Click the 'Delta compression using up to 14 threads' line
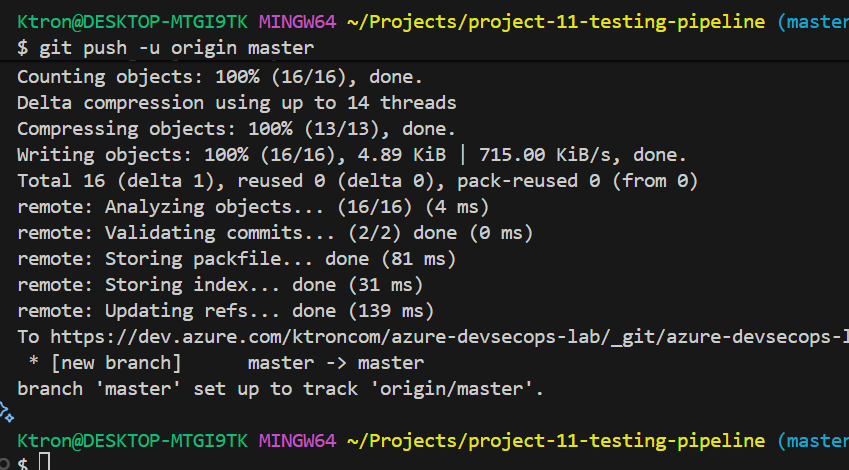849x470 pixels. (236, 102)
